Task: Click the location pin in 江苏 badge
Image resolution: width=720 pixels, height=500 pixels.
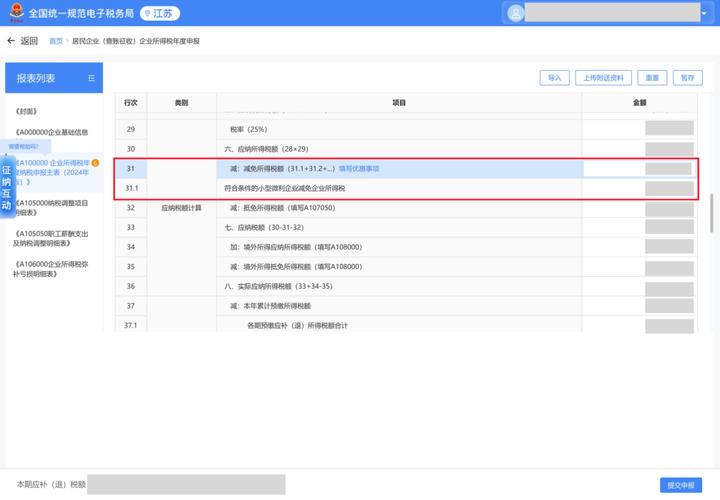Action: click(147, 14)
